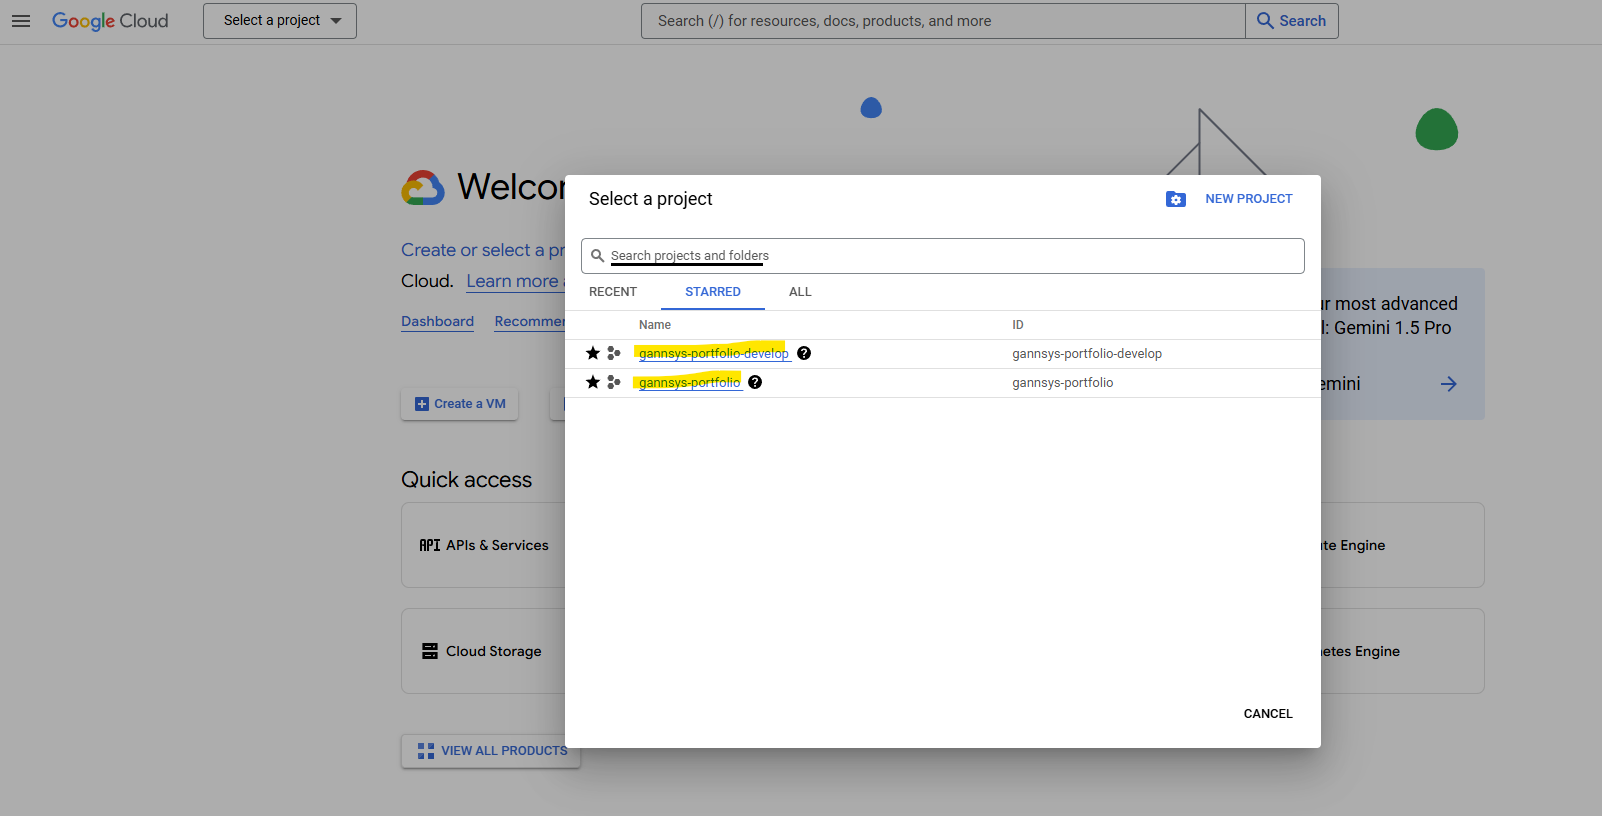Select the STARRED tab
Image resolution: width=1602 pixels, height=816 pixels.
pyautogui.click(x=713, y=292)
